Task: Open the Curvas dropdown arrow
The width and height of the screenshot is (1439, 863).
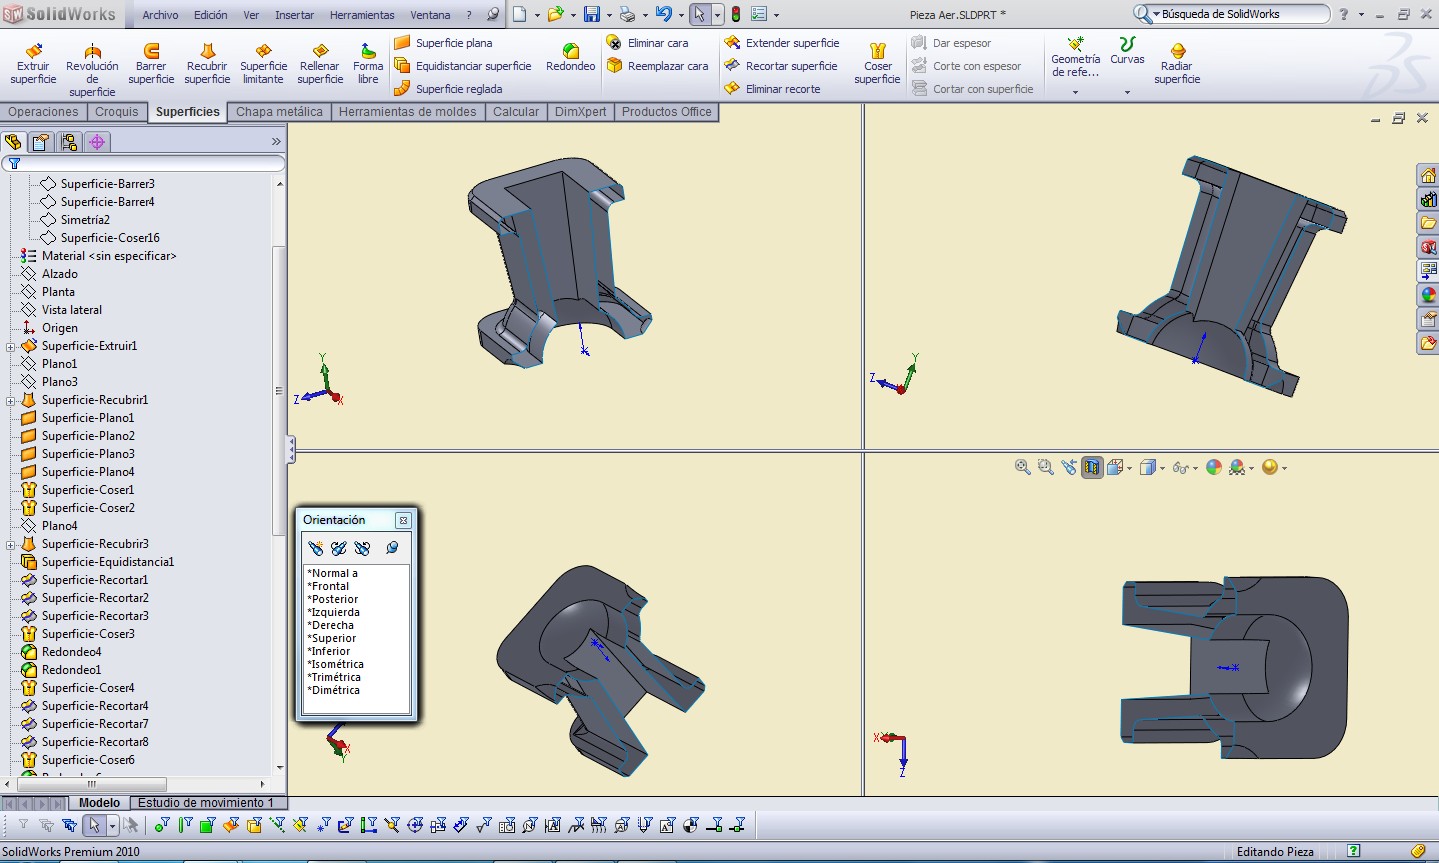Action: coord(1127,92)
